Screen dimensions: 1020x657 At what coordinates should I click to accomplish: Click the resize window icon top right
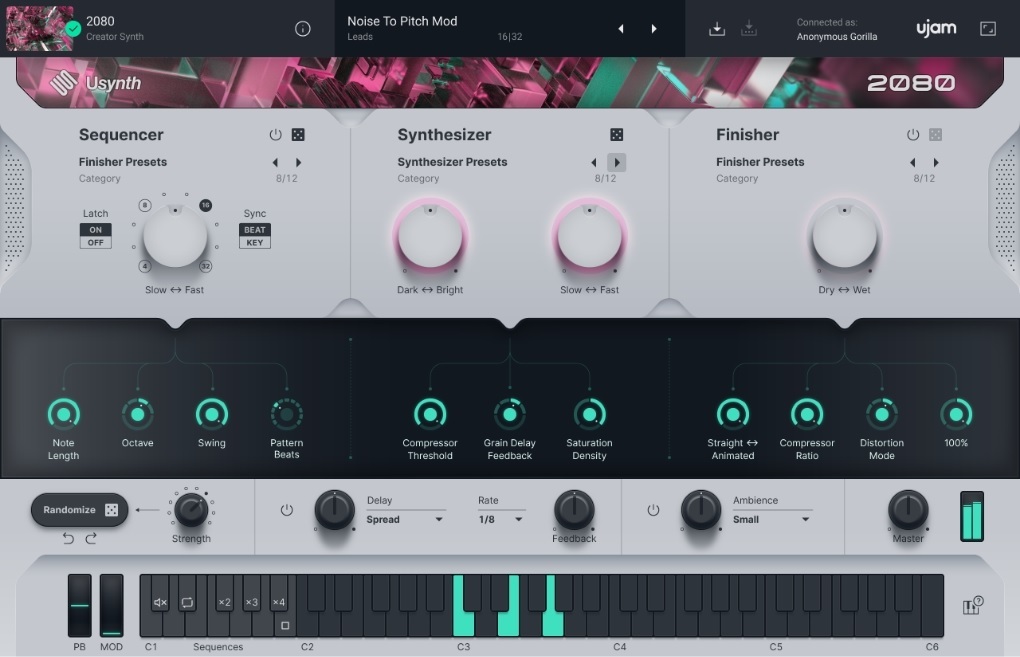pos(987,29)
